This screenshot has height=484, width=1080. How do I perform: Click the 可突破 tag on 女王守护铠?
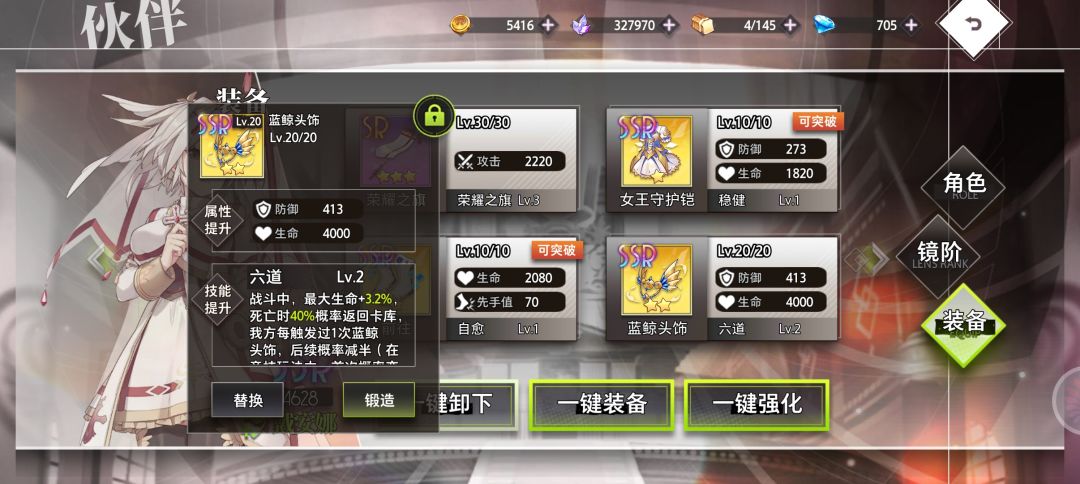tap(818, 122)
